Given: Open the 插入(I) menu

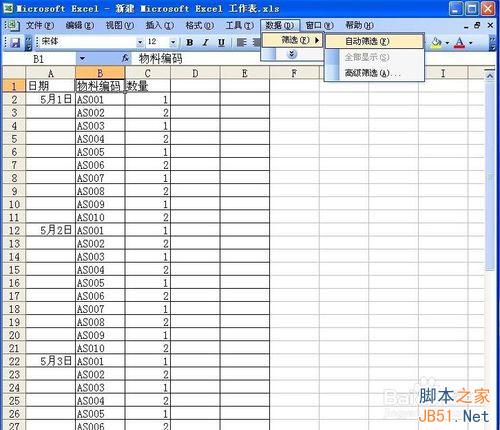Looking at the screenshot, I should pos(160,25).
